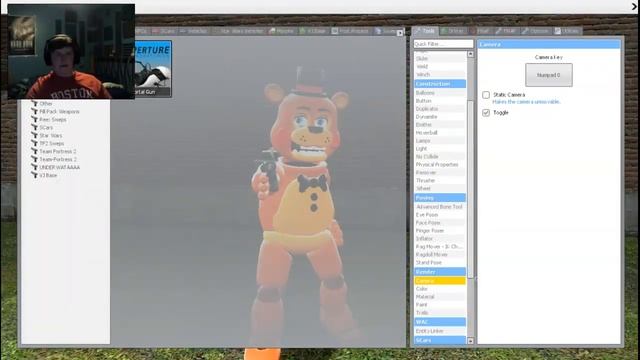Click the Utilities tab page icon

[558, 31]
